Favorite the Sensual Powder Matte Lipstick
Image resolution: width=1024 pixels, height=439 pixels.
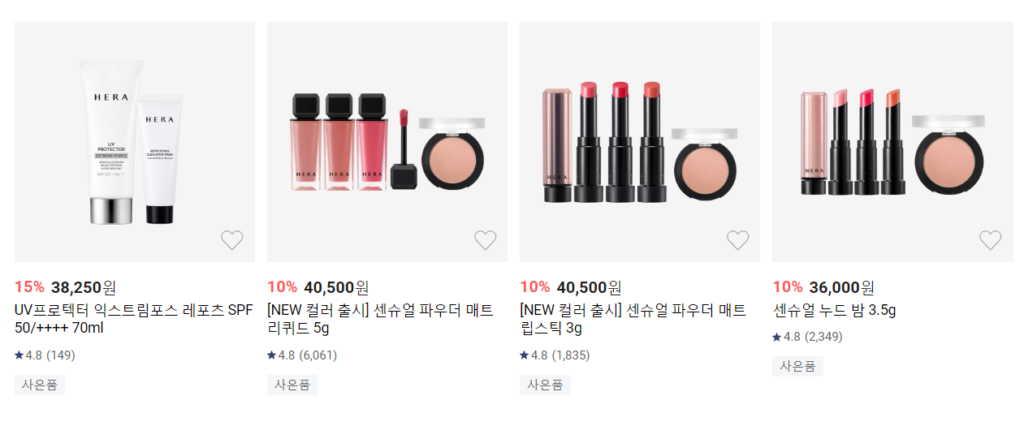tap(737, 240)
